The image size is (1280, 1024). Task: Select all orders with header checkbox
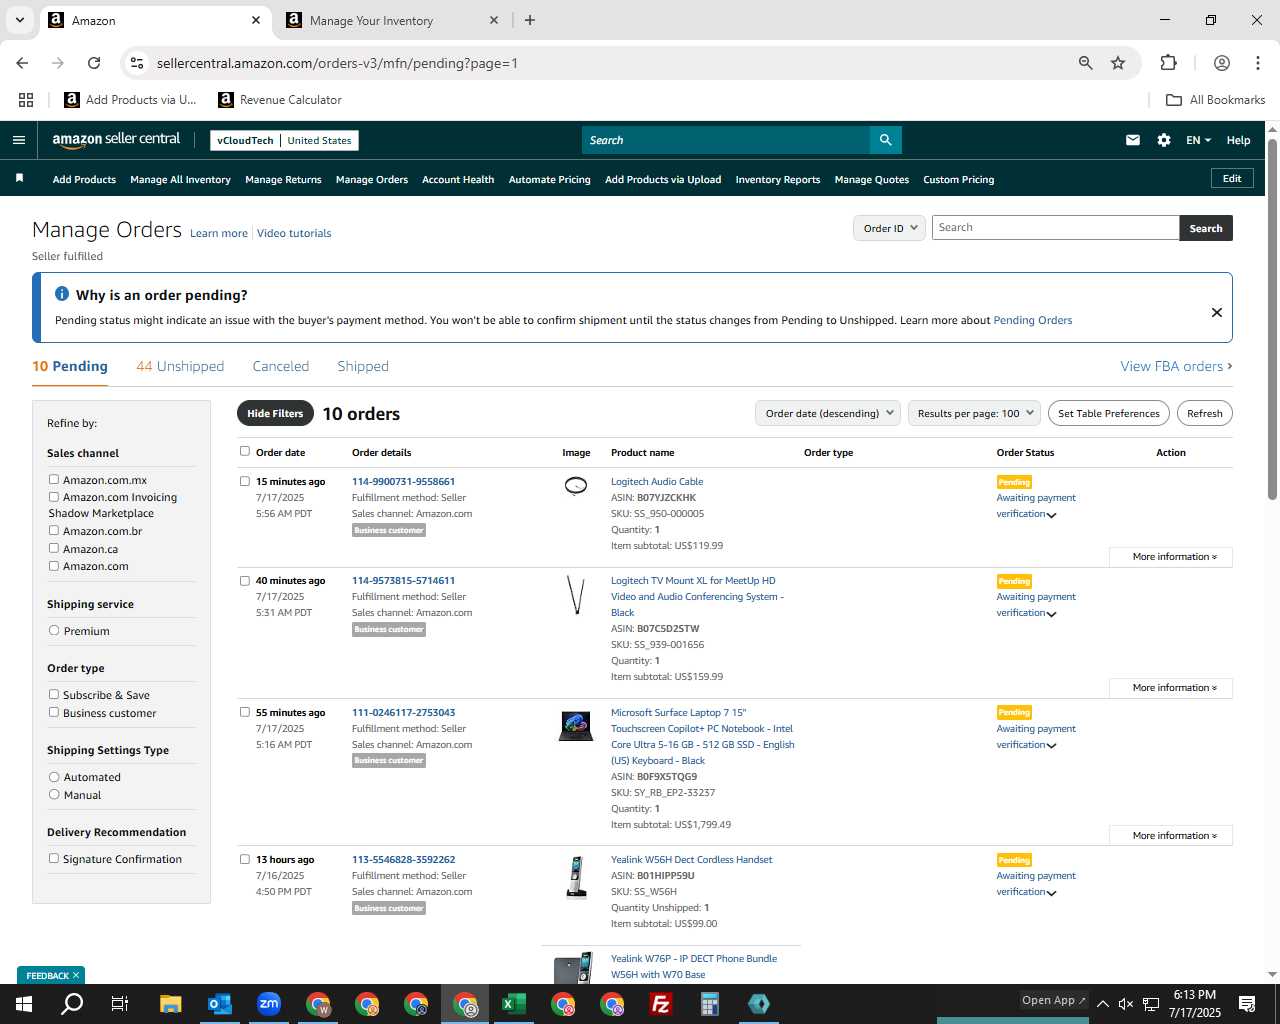[x=245, y=452]
